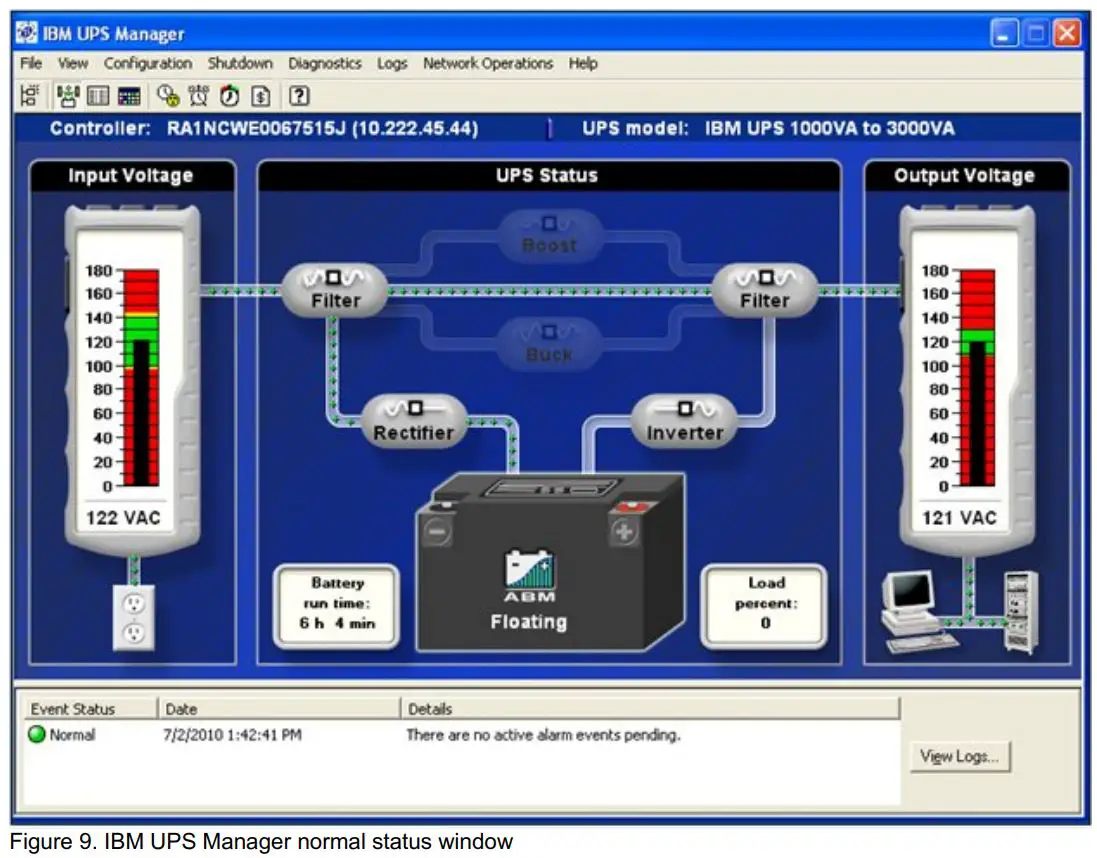1097x858 pixels.
Task: Open the device tree view toolbar icon
Action: 29,96
